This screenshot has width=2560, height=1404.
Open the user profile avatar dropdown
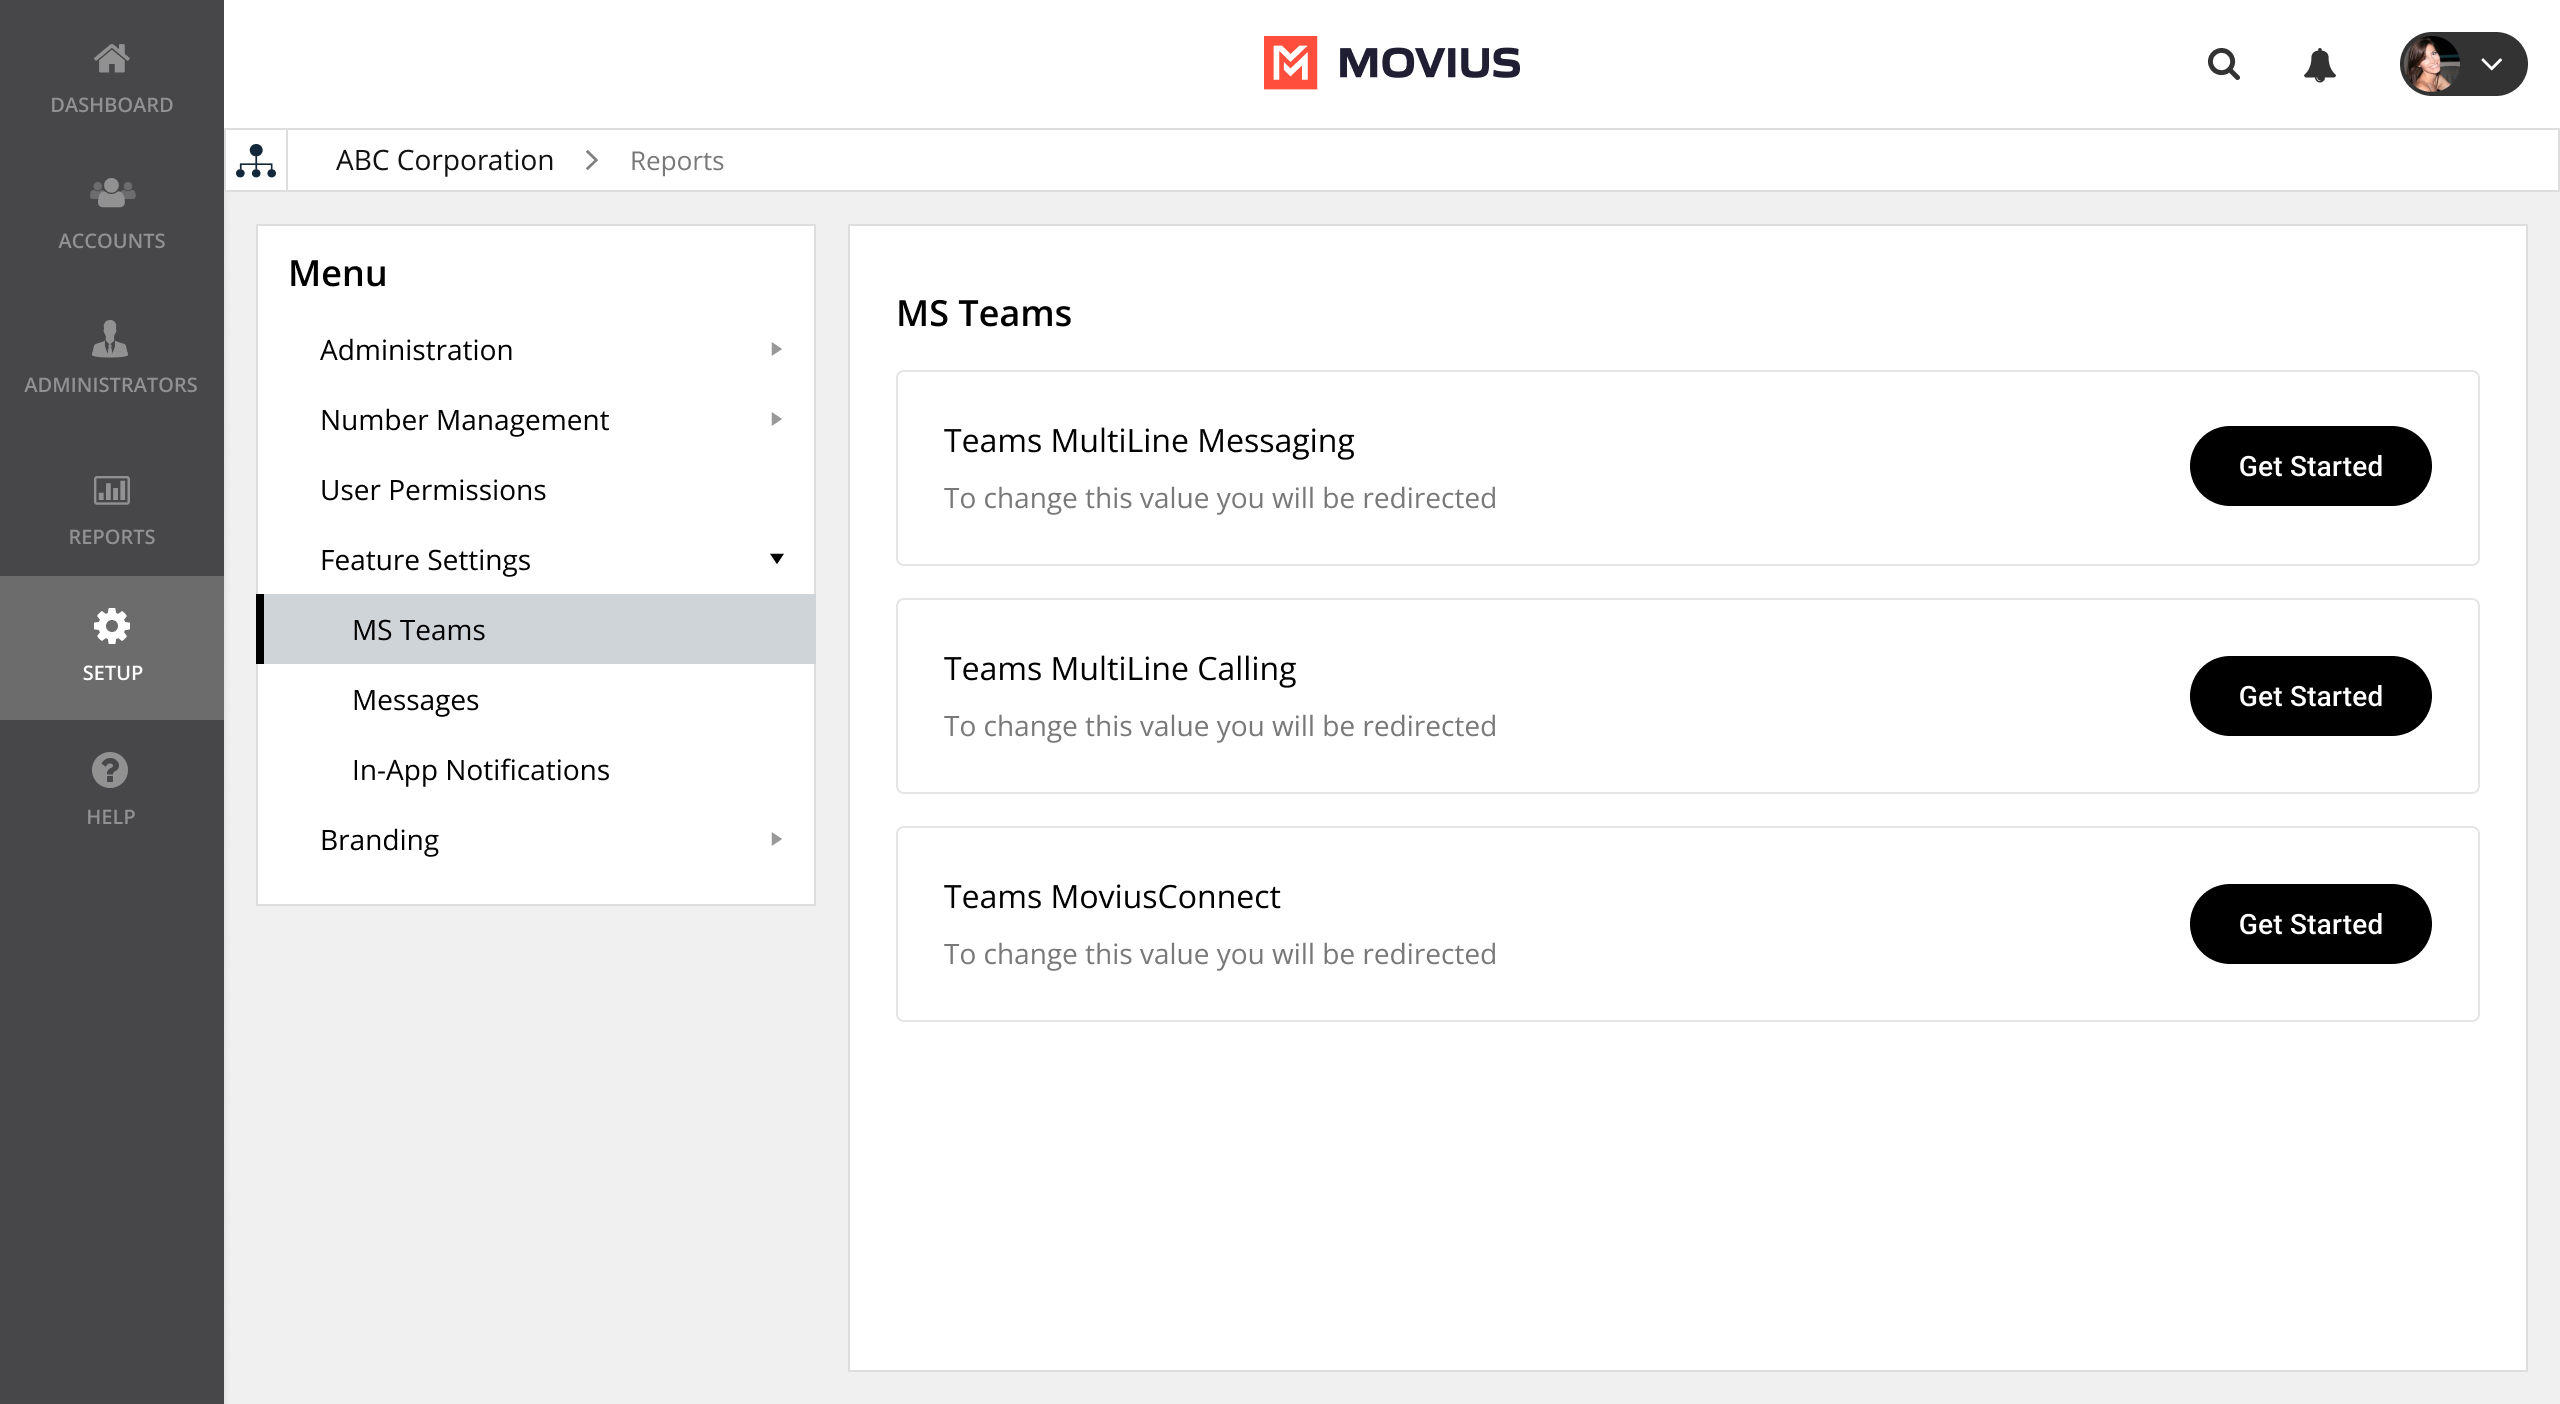(x=2462, y=64)
